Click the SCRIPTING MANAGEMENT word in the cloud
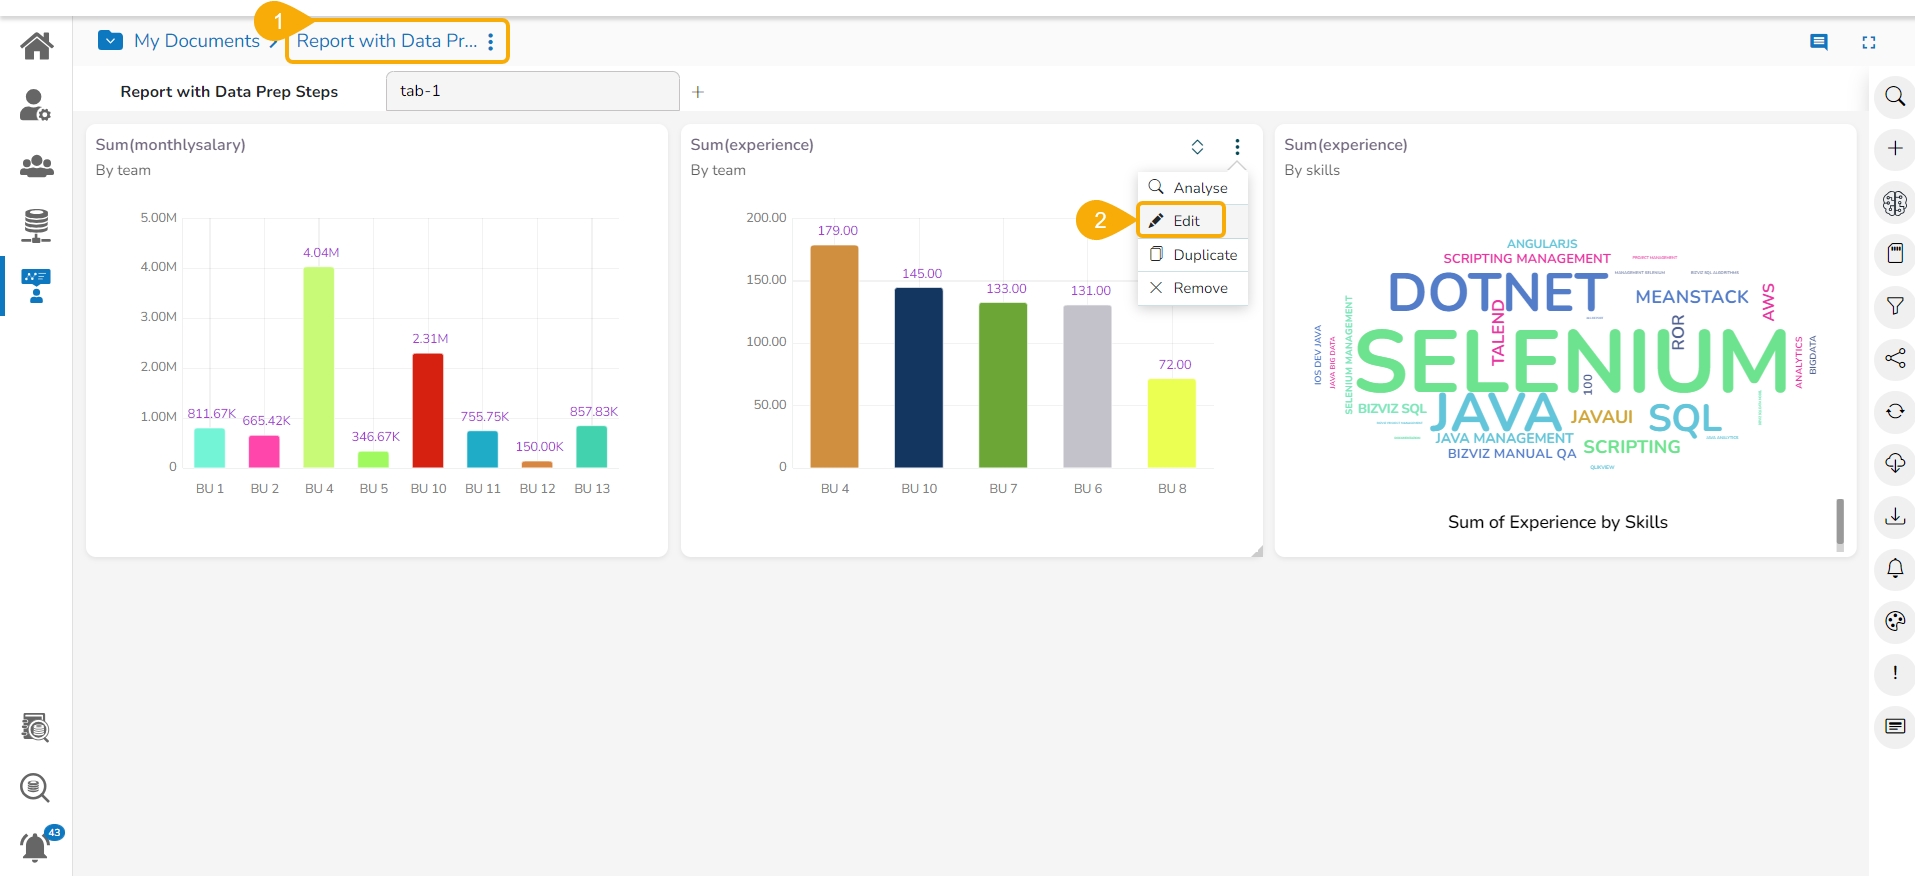The width and height of the screenshot is (1915, 876). pos(1527,259)
